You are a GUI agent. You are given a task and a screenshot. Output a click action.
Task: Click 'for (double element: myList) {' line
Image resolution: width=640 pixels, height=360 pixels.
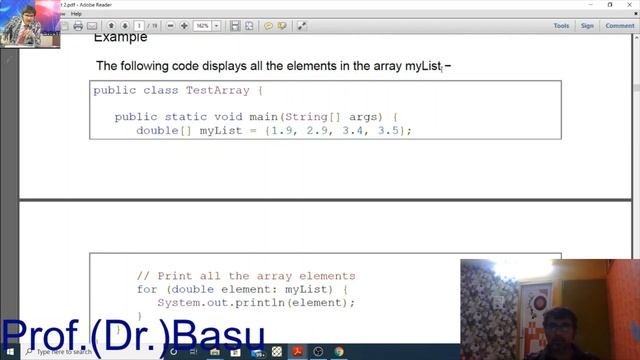(x=242, y=289)
